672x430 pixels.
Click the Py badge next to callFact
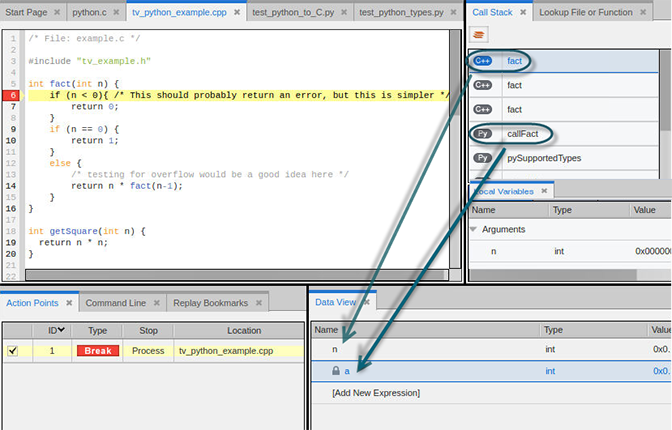(484, 134)
